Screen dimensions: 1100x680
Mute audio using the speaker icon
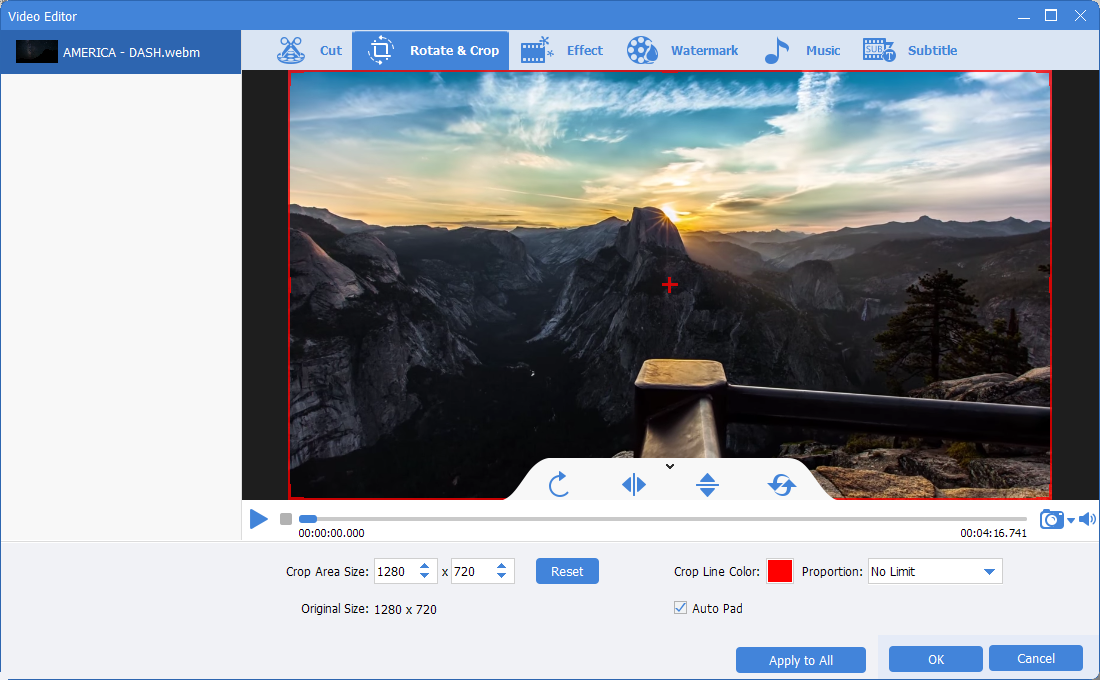[x=1087, y=519]
